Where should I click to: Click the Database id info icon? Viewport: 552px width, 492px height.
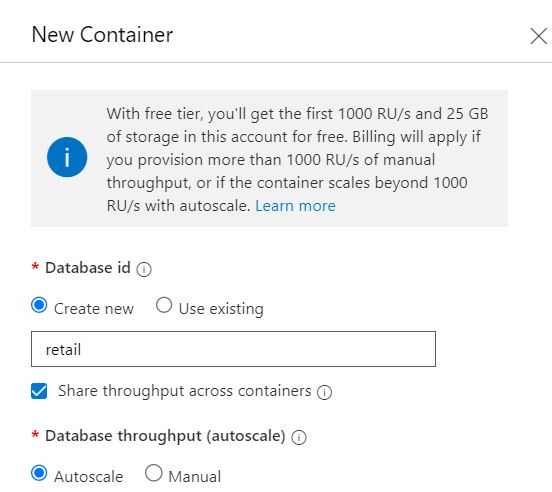pos(144,270)
